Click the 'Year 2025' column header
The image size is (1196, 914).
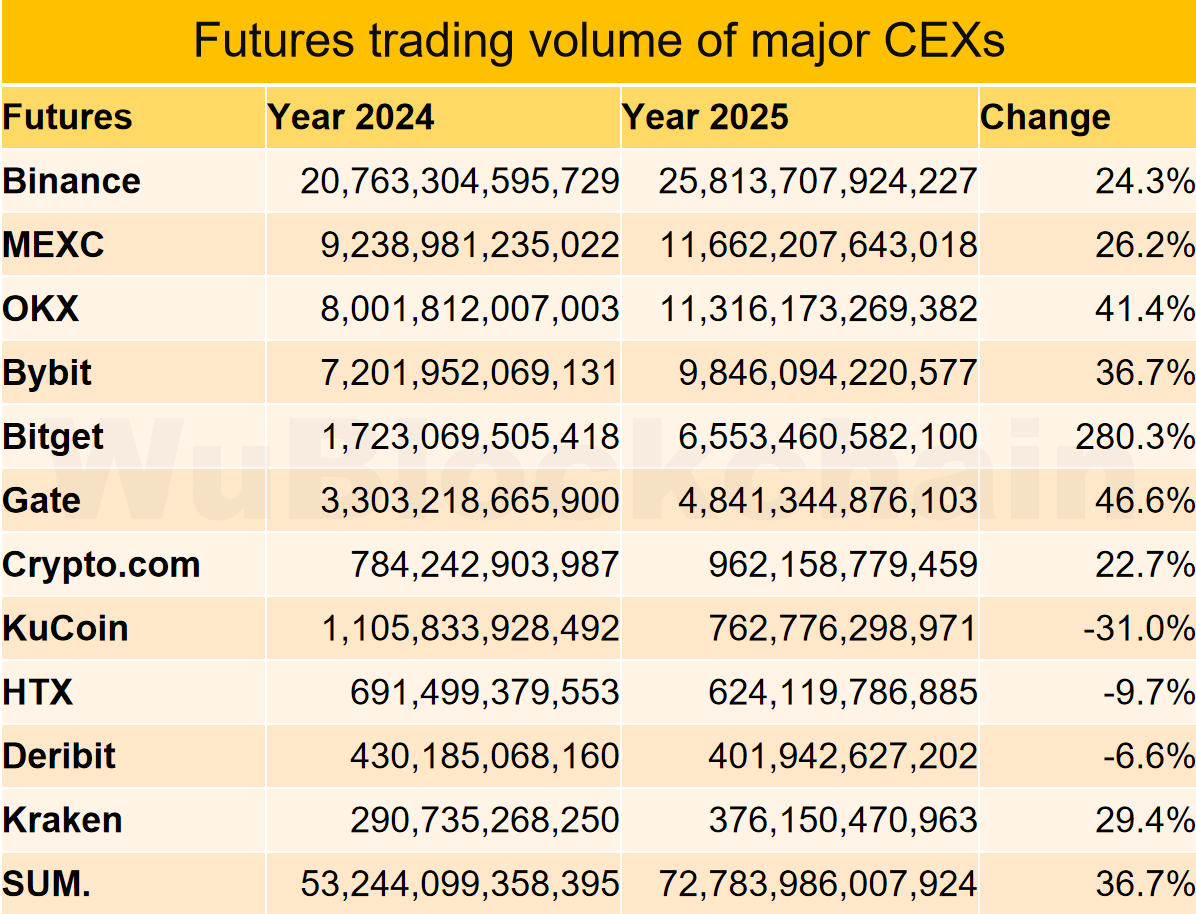coord(706,117)
